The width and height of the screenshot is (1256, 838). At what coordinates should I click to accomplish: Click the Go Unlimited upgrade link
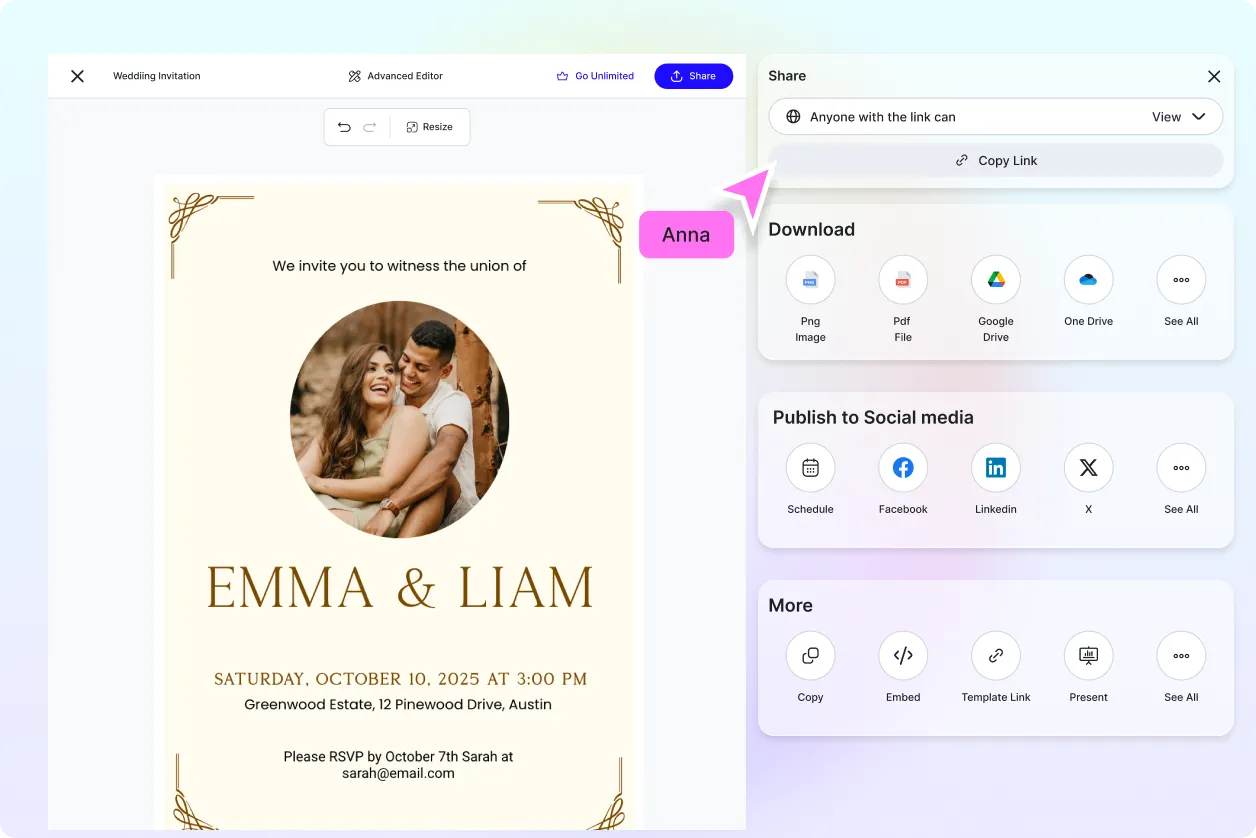595,76
